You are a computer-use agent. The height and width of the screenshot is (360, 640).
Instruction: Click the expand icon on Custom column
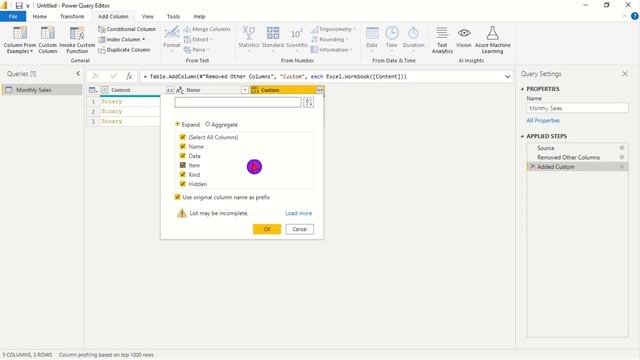click(320, 90)
